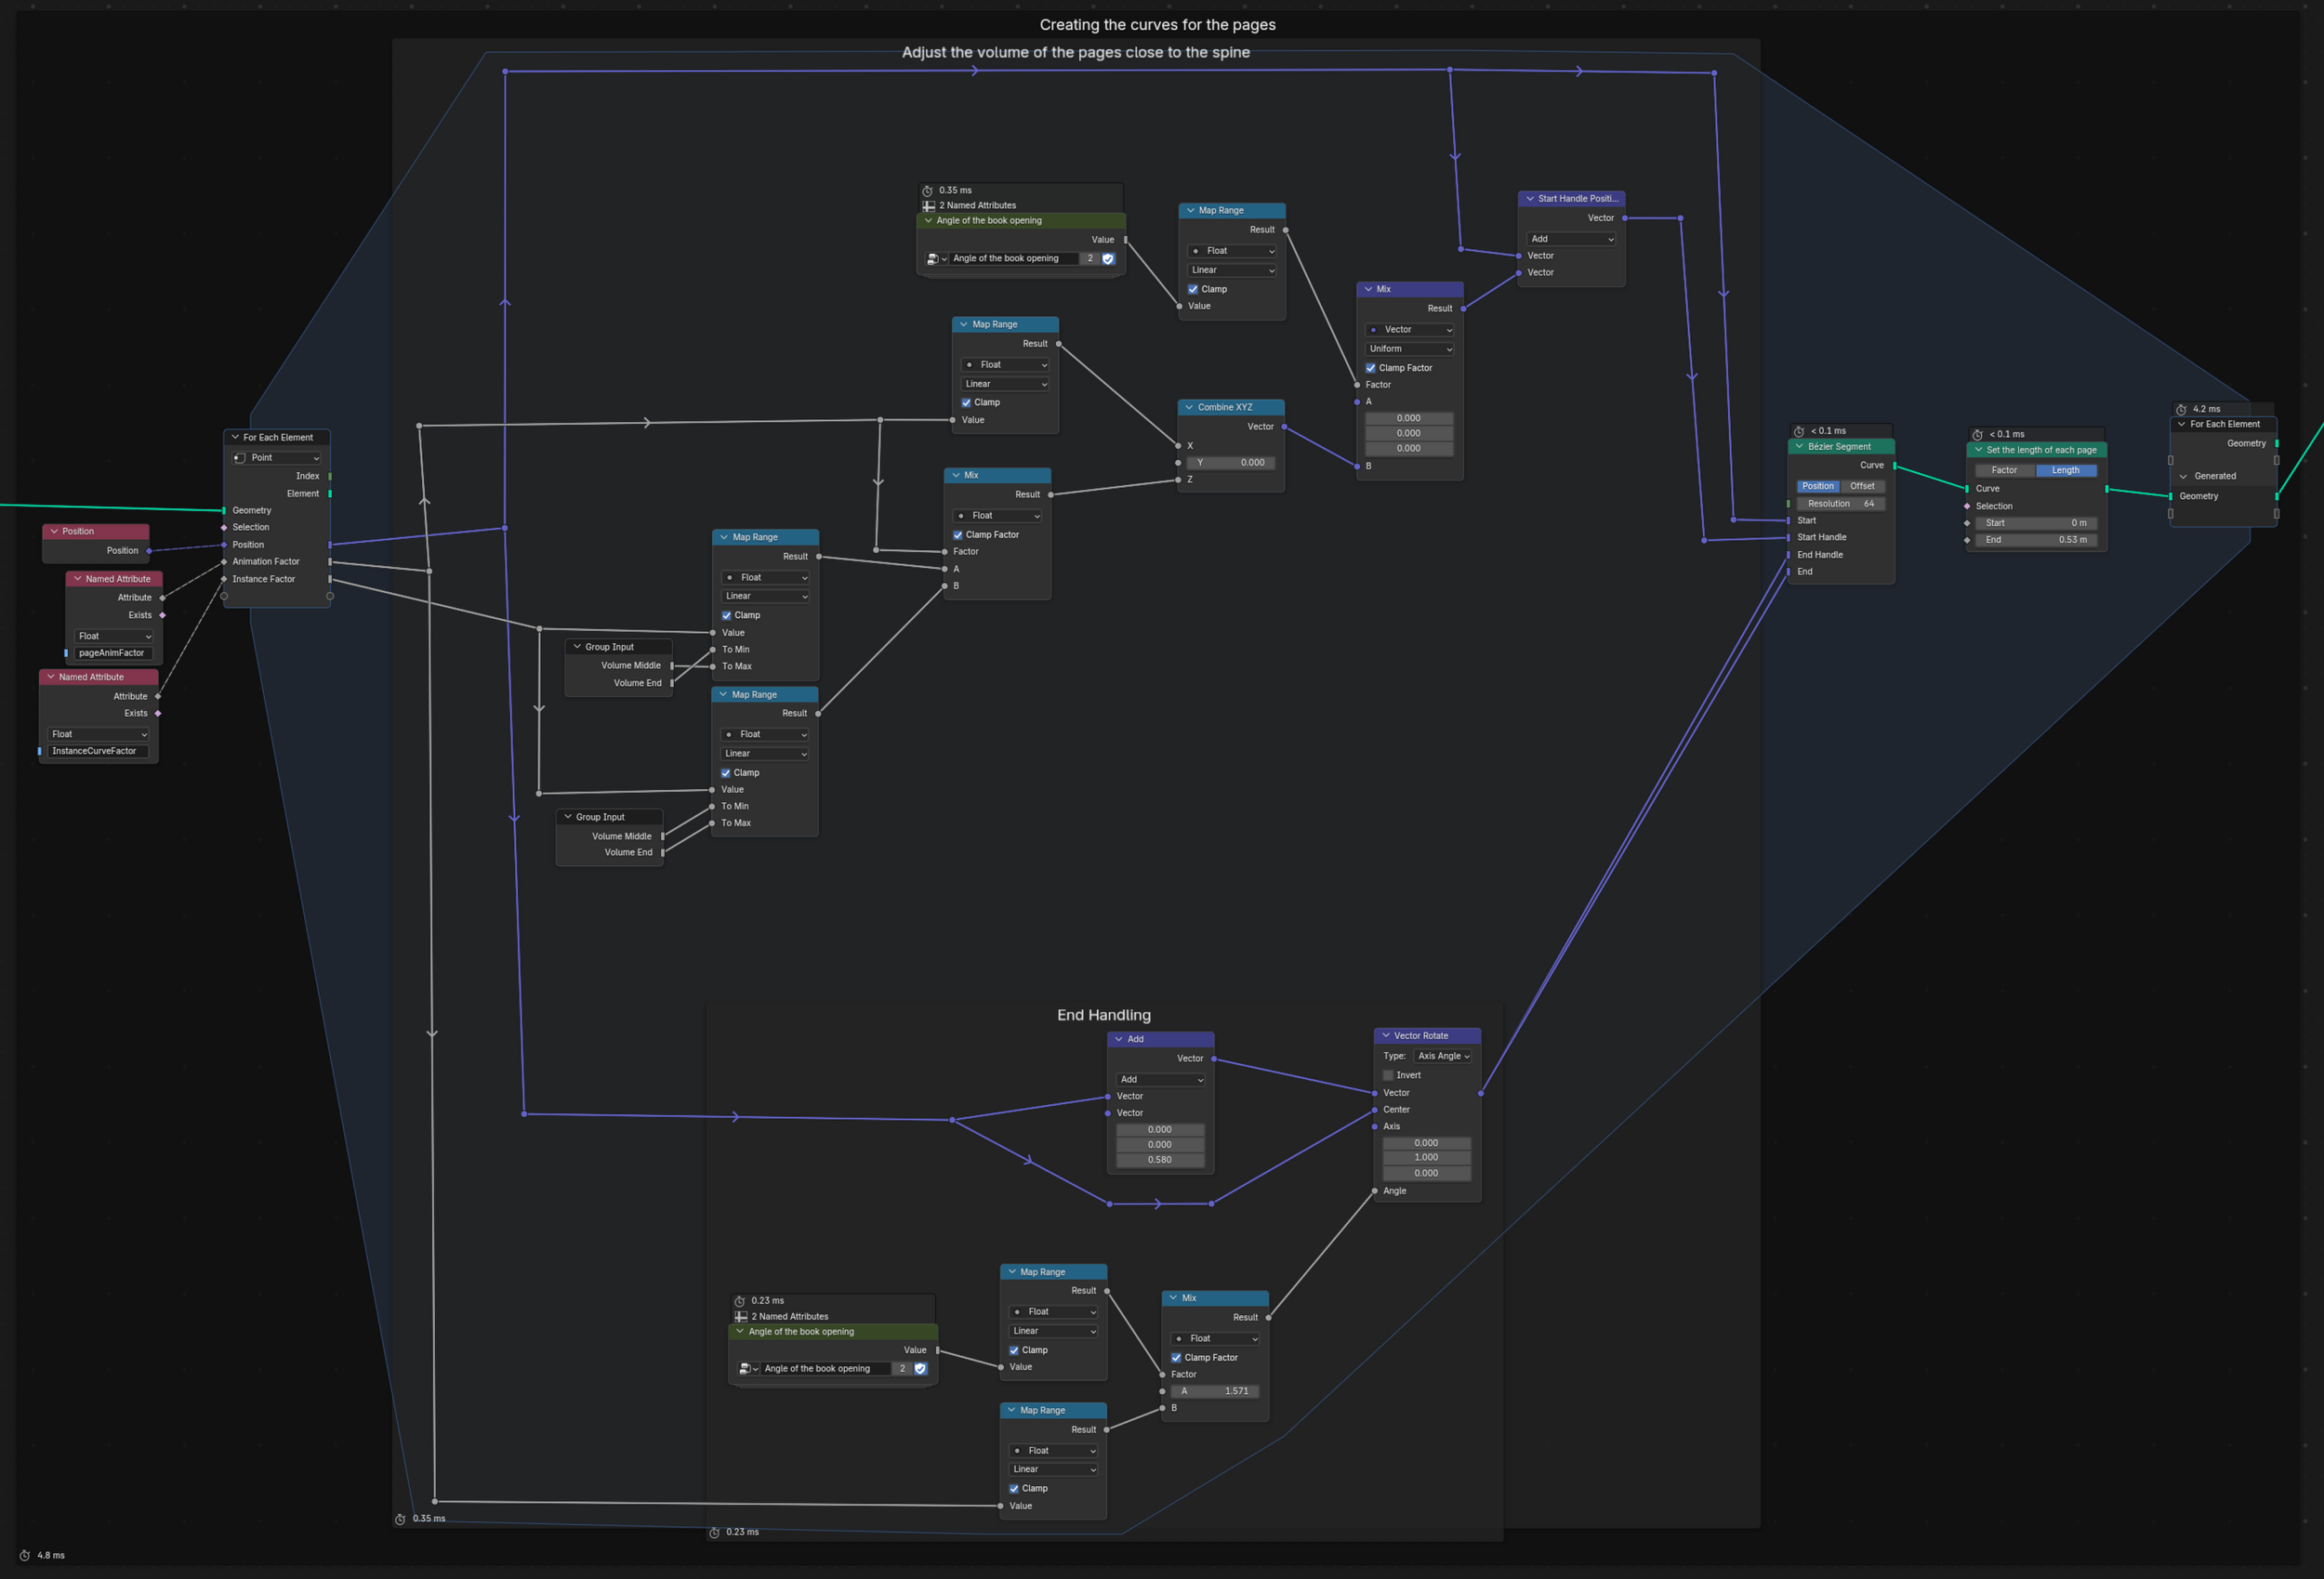Collapse the Vector Rotate node with its header arrow
2324x1579 pixels.
(1385, 1035)
